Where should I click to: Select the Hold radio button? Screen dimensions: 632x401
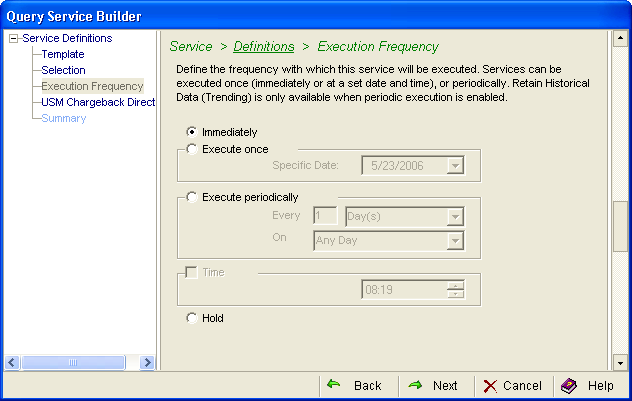191,318
